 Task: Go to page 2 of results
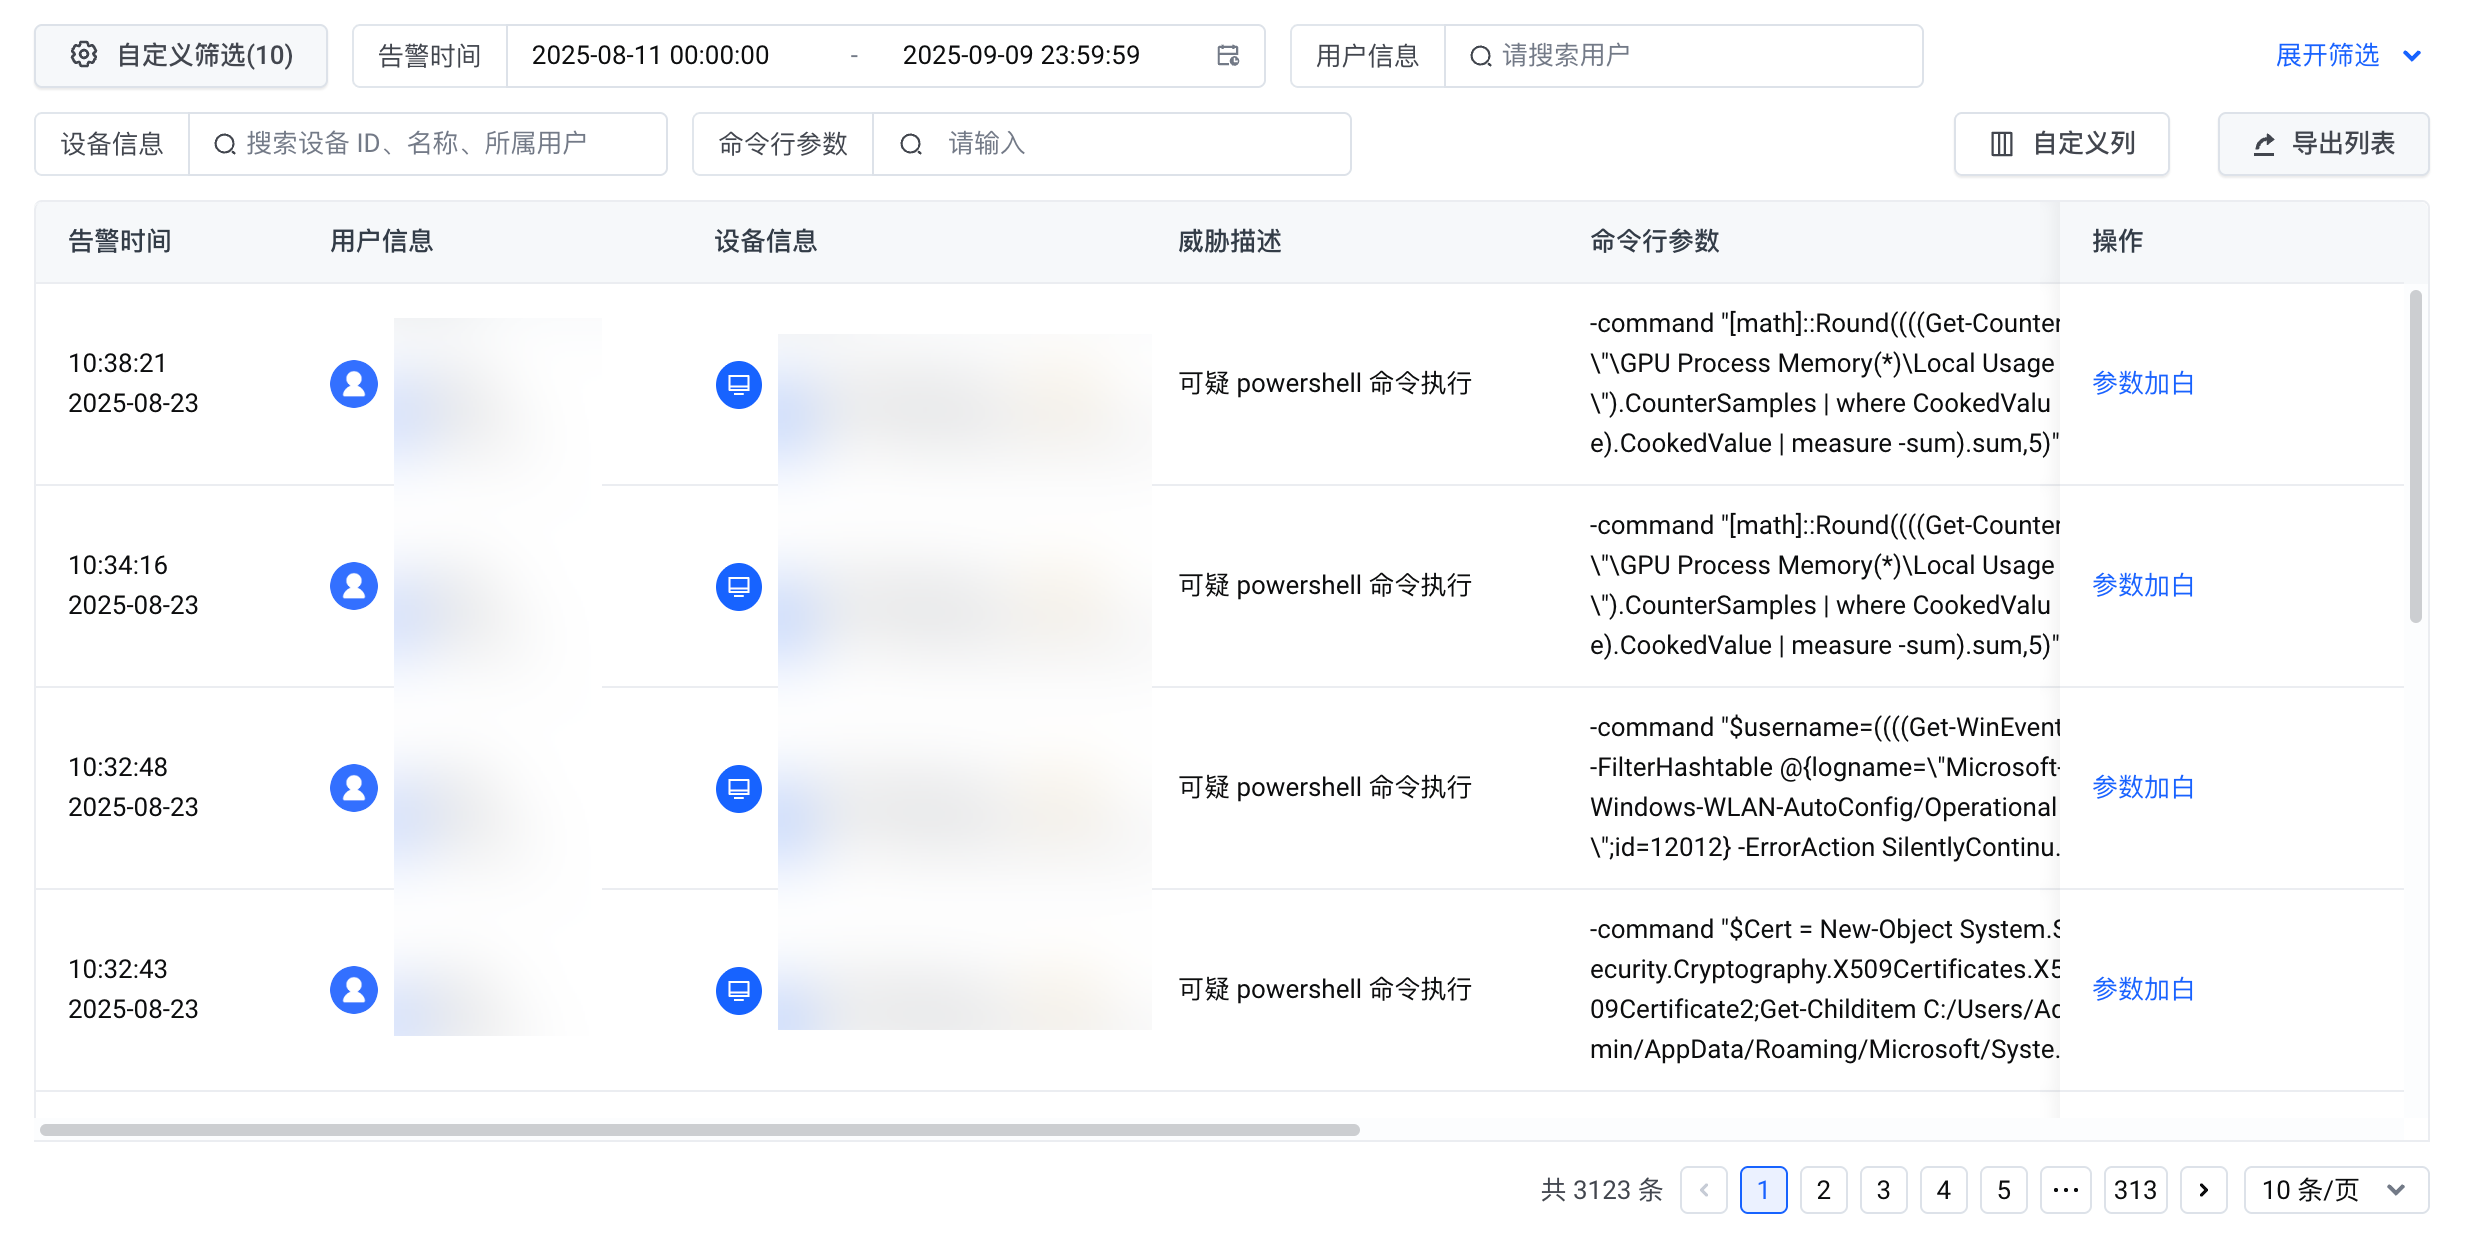point(1823,1190)
